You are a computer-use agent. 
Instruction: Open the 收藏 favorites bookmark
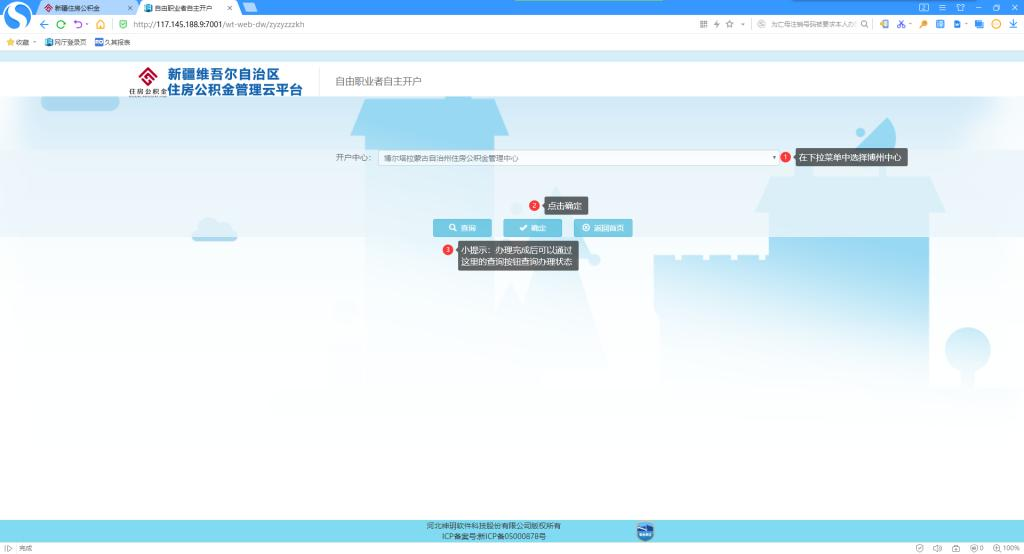tap(18, 42)
